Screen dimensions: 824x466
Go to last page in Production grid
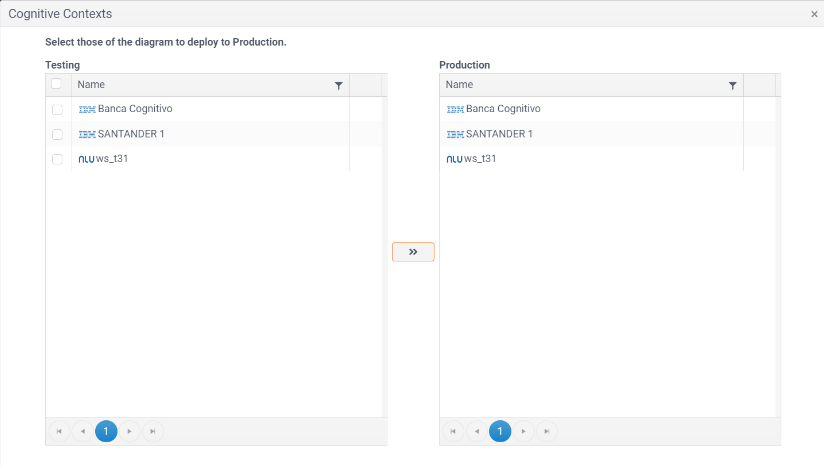(546, 431)
